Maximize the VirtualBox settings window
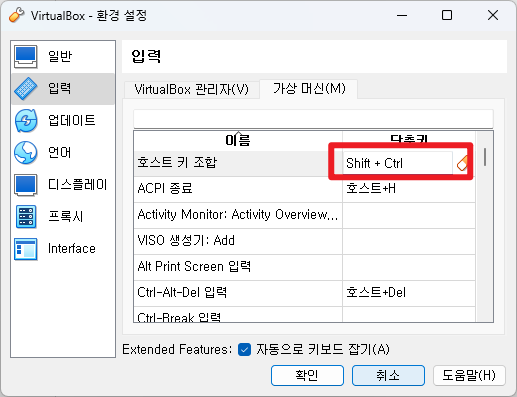This screenshot has height=397, width=517. [x=447, y=15]
